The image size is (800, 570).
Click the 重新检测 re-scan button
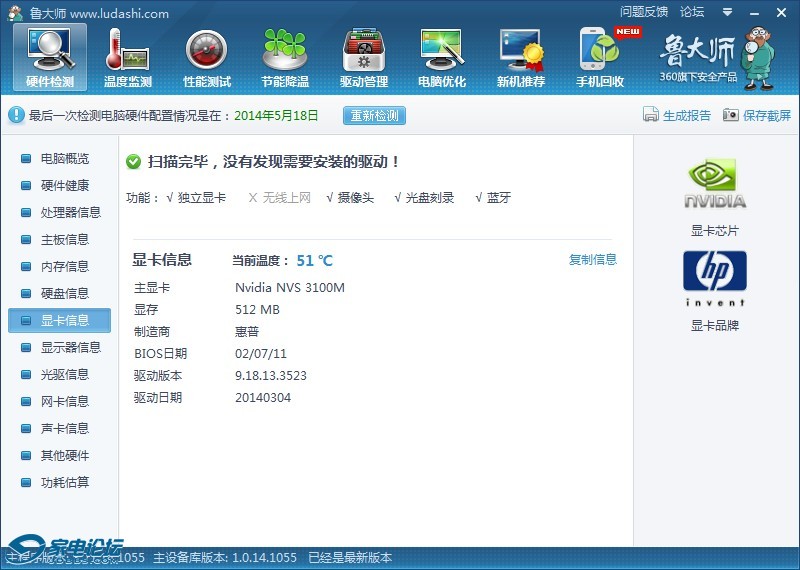[x=374, y=115]
